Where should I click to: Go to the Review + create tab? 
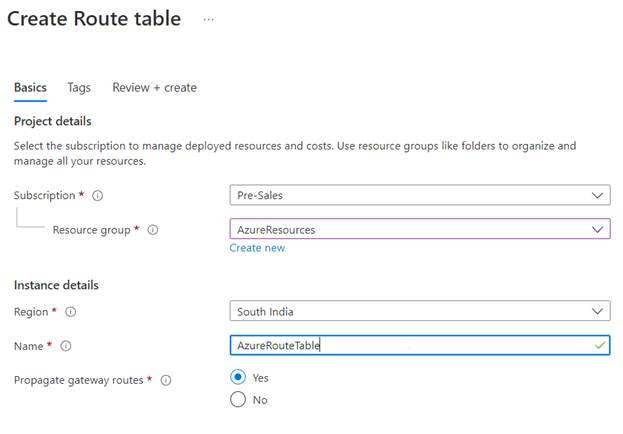tap(155, 87)
